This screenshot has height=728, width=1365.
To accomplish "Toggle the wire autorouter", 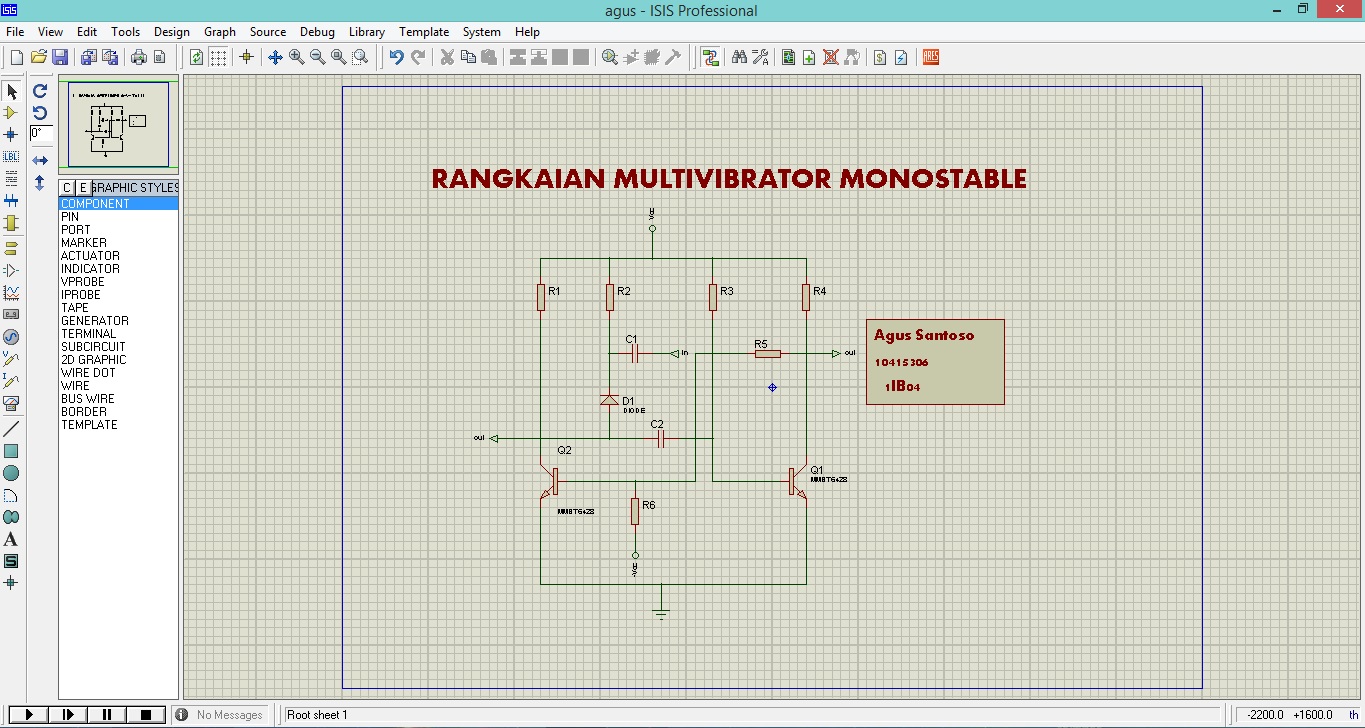I will (711, 57).
